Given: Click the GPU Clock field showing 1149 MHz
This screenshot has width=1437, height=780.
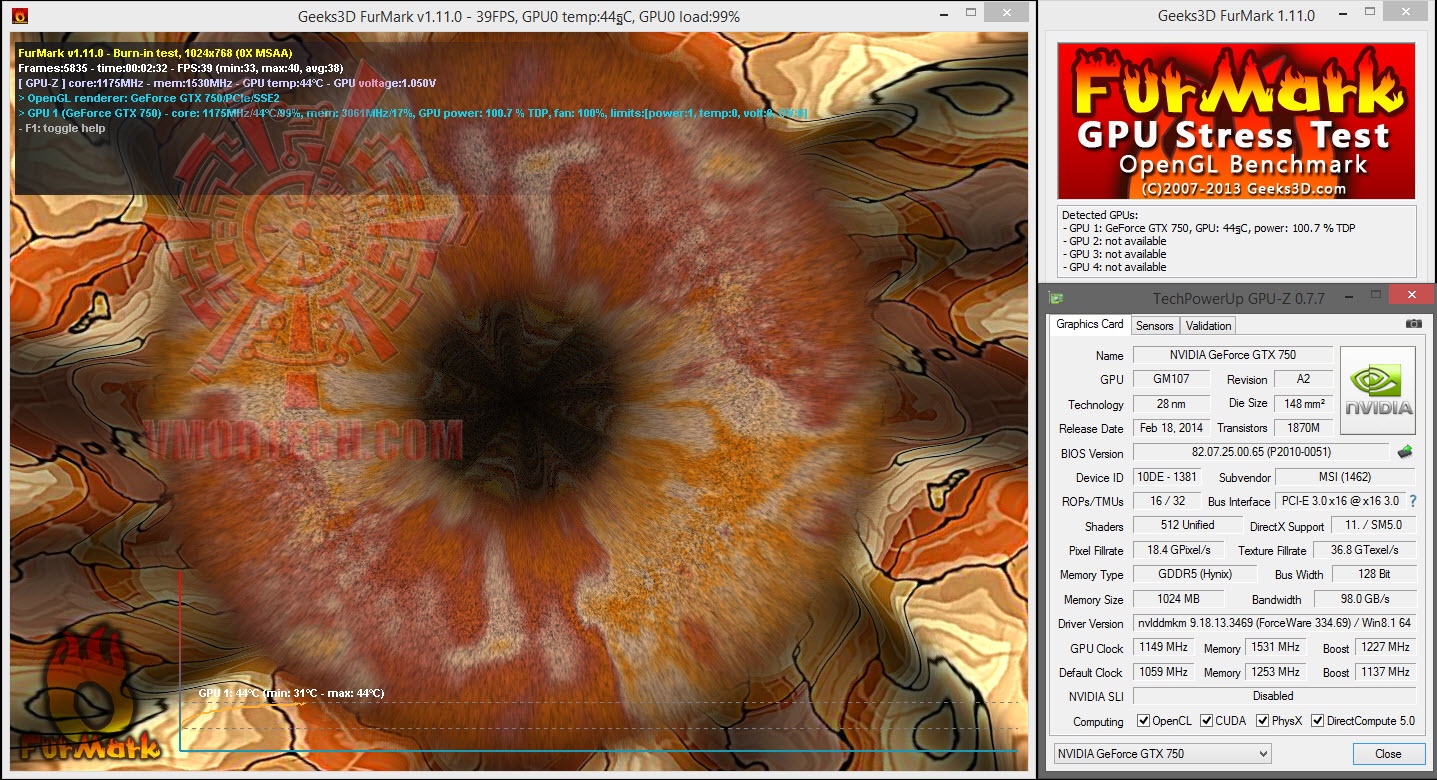Looking at the screenshot, I should click(x=1164, y=648).
